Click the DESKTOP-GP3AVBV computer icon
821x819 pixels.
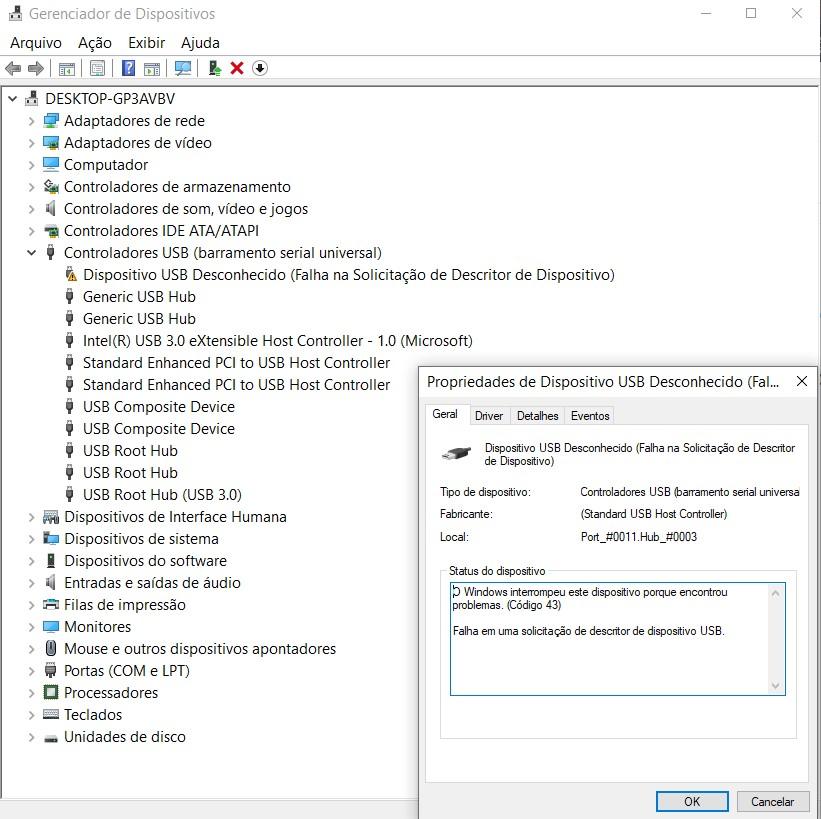click(x=32, y=98)
